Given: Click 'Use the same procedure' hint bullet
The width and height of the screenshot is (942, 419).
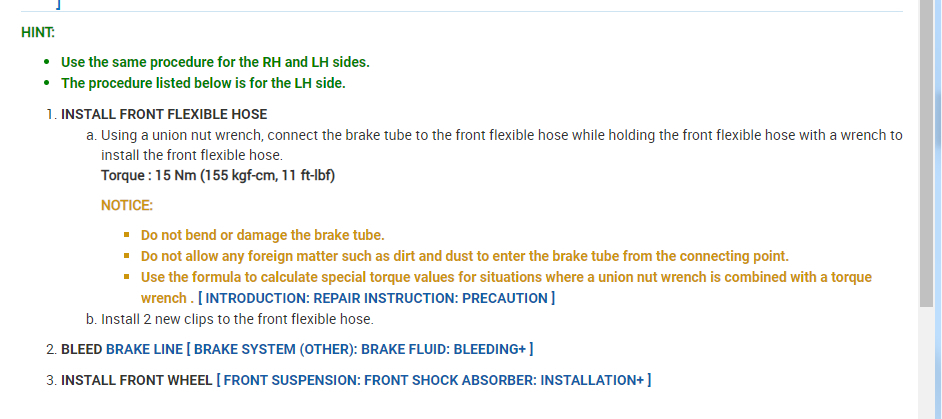Looking at the screenshot, I should point(215,62).
